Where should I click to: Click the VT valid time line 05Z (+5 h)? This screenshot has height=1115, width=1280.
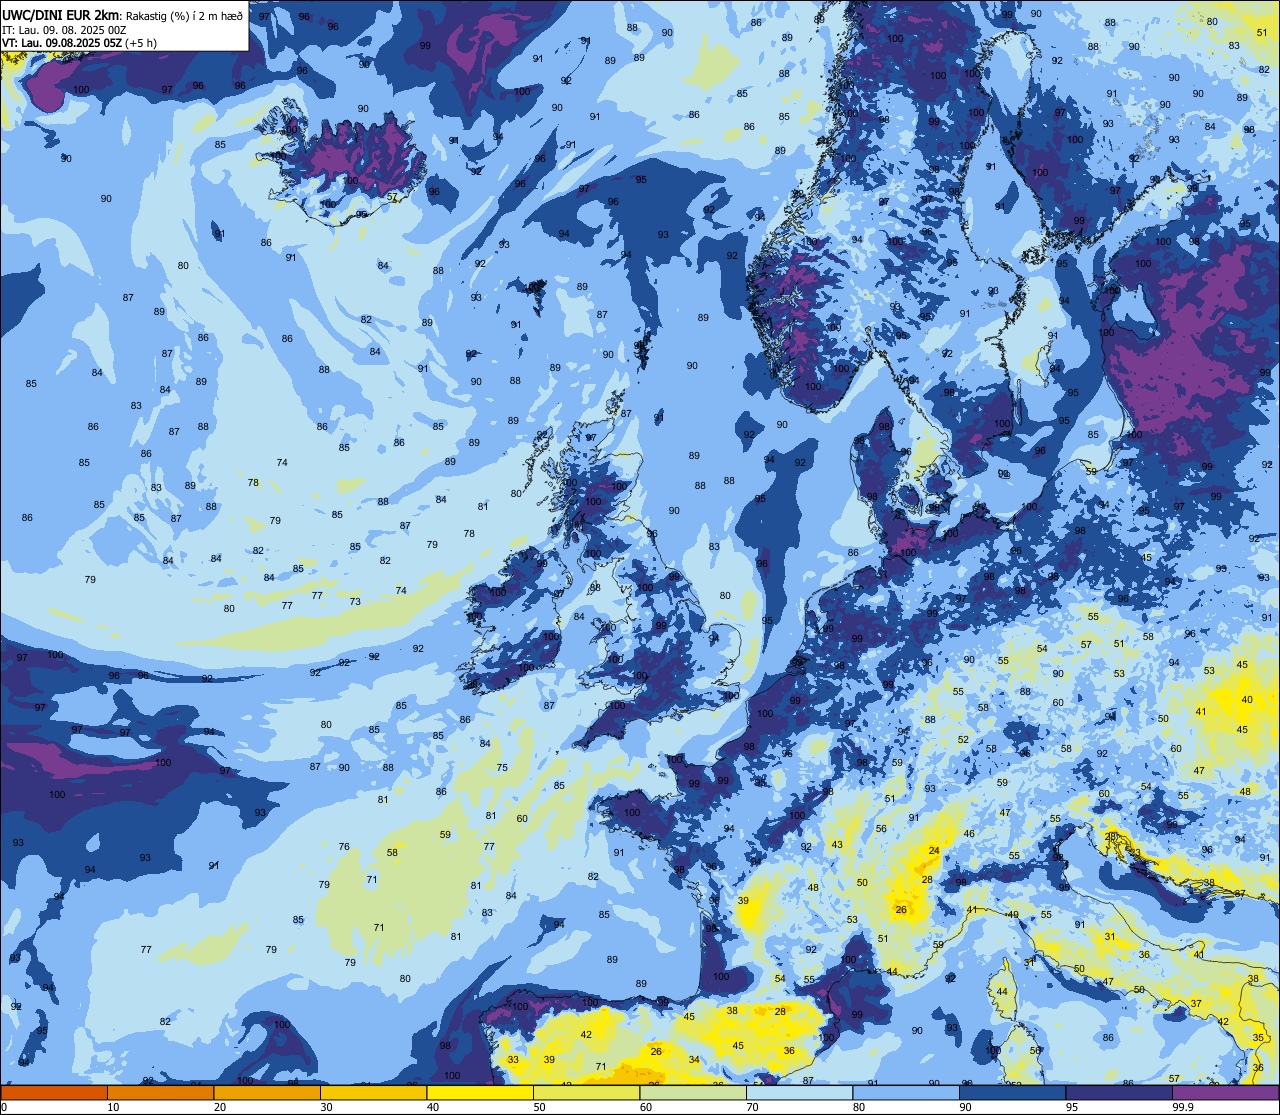click(x=79, y=43)
